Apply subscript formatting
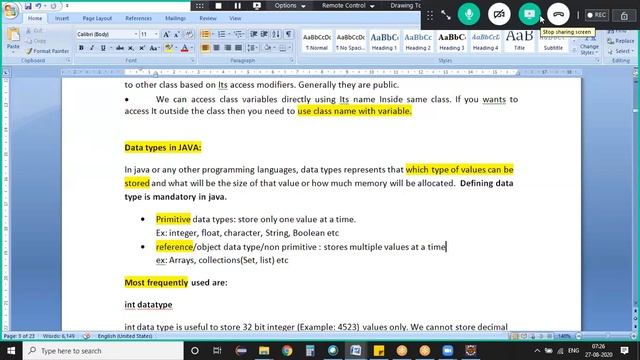Image resolution: width=640 pixels, height=360 pixels. tap(131, 48)
